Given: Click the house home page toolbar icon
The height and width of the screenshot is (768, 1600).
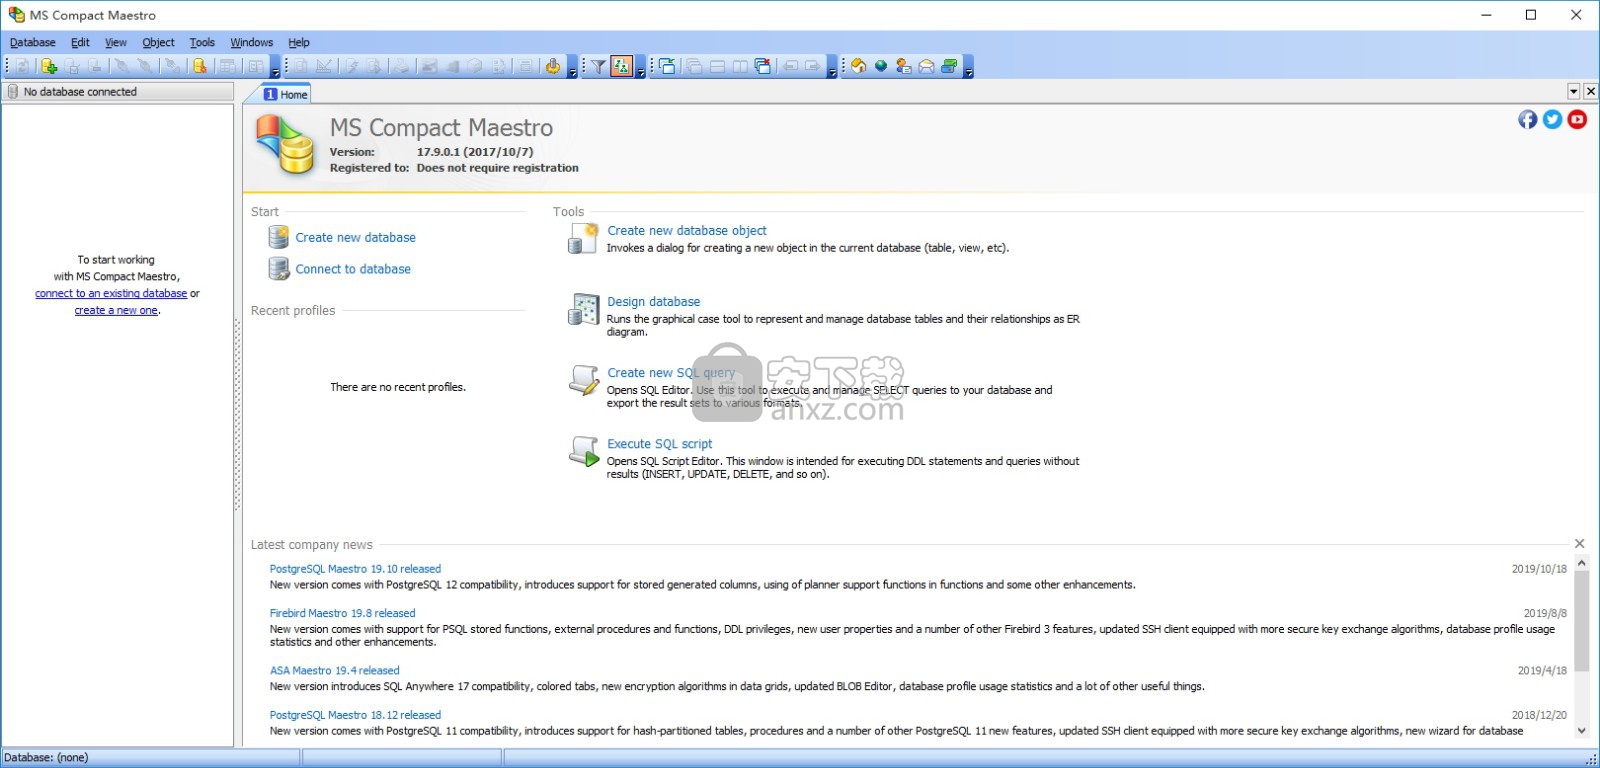Looking at the screenshot, I should (858, 66).
